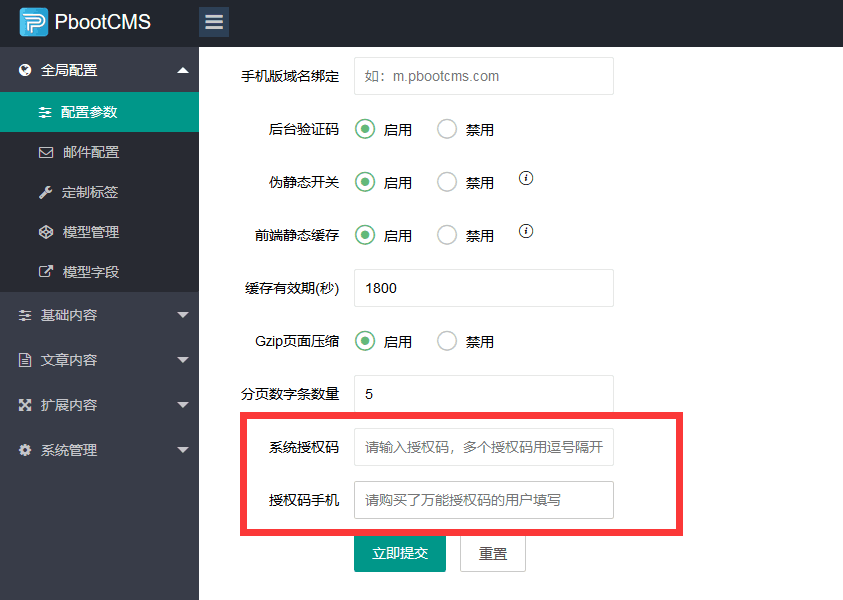843x600 pixels.
Task: Disable 后台验证码 by selecting 禁用
Action: 446,128
